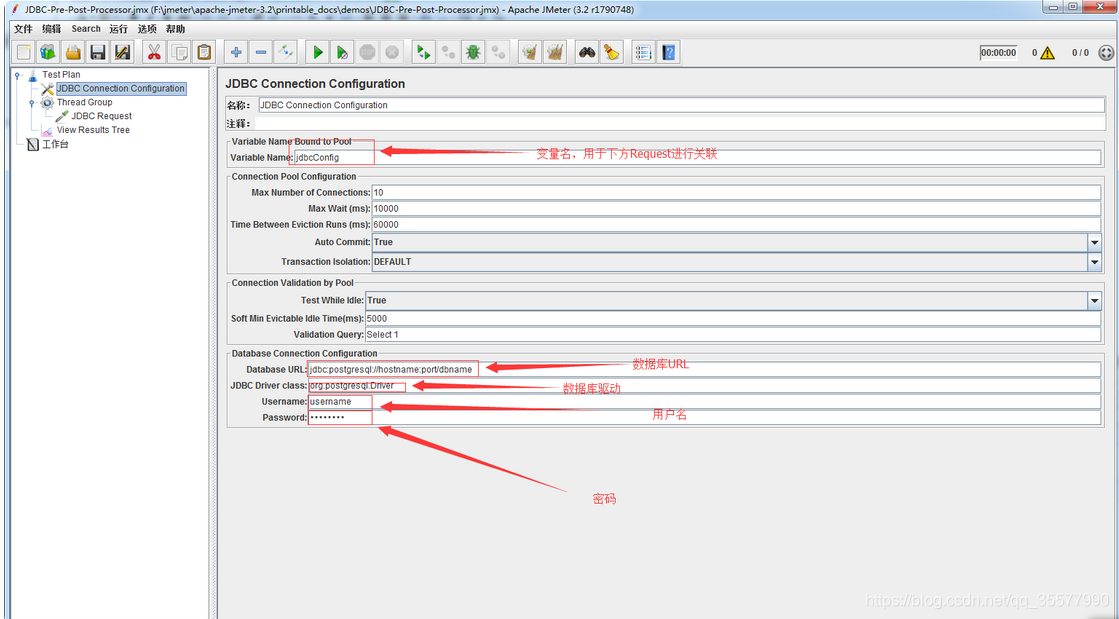Click the JDBC Driver class field
This screenshot has height=619, width=1119.
click(704, 386)
